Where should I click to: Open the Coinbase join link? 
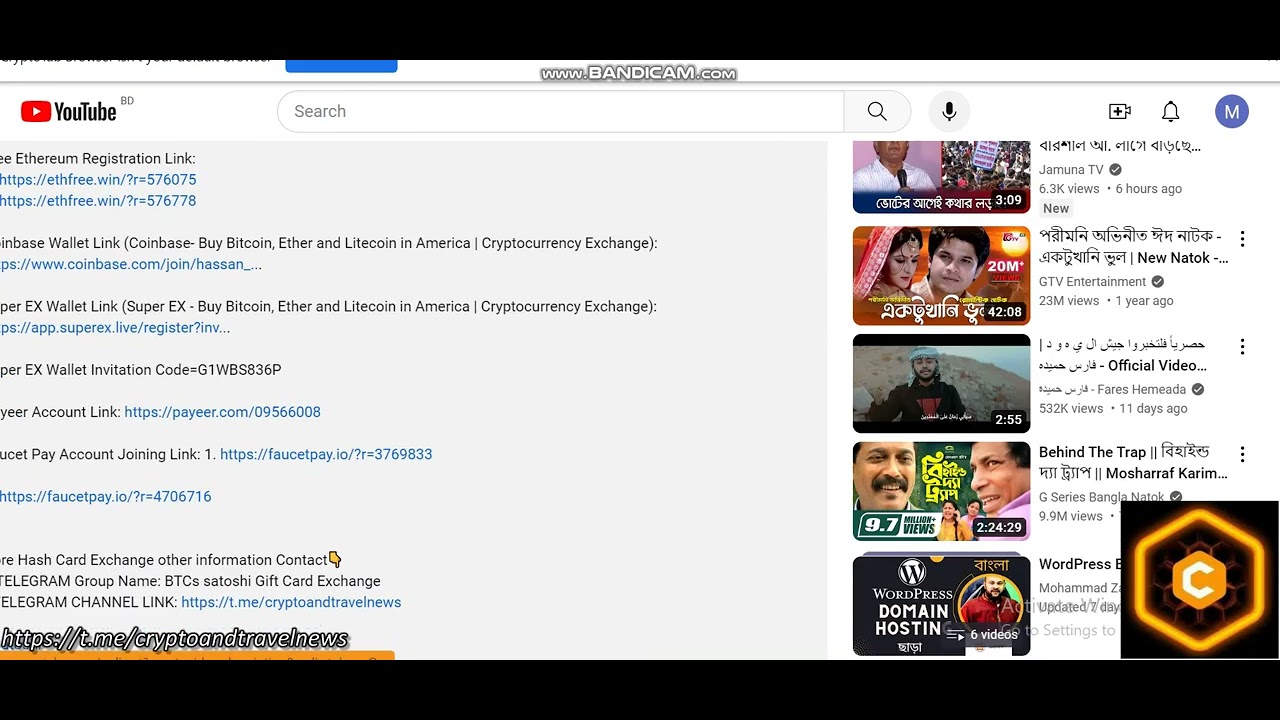[131, 265]
